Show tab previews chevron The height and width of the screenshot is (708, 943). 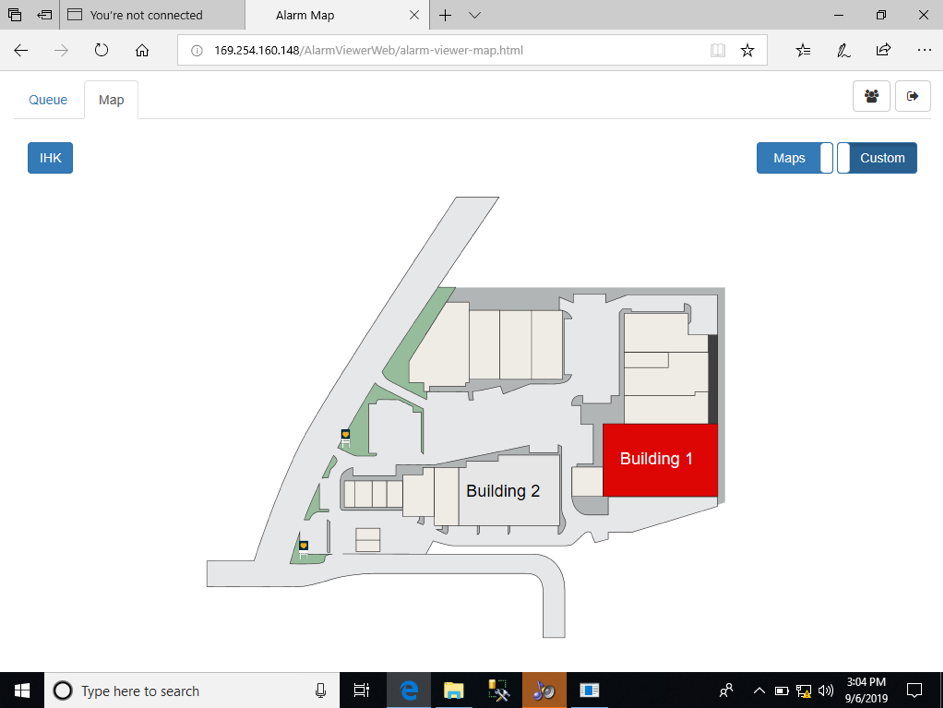[x=475, y=15]
